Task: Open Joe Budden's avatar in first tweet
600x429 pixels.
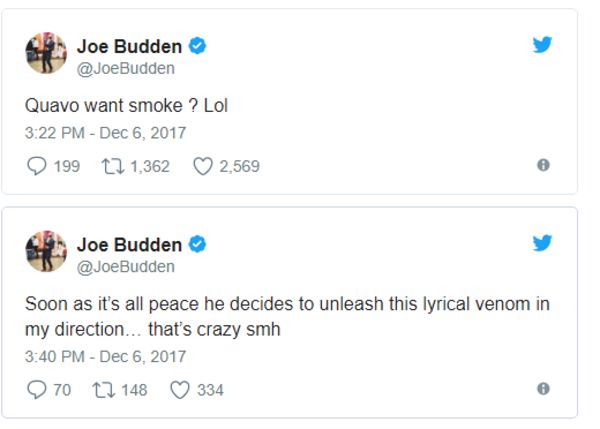Action: [46, 53]
